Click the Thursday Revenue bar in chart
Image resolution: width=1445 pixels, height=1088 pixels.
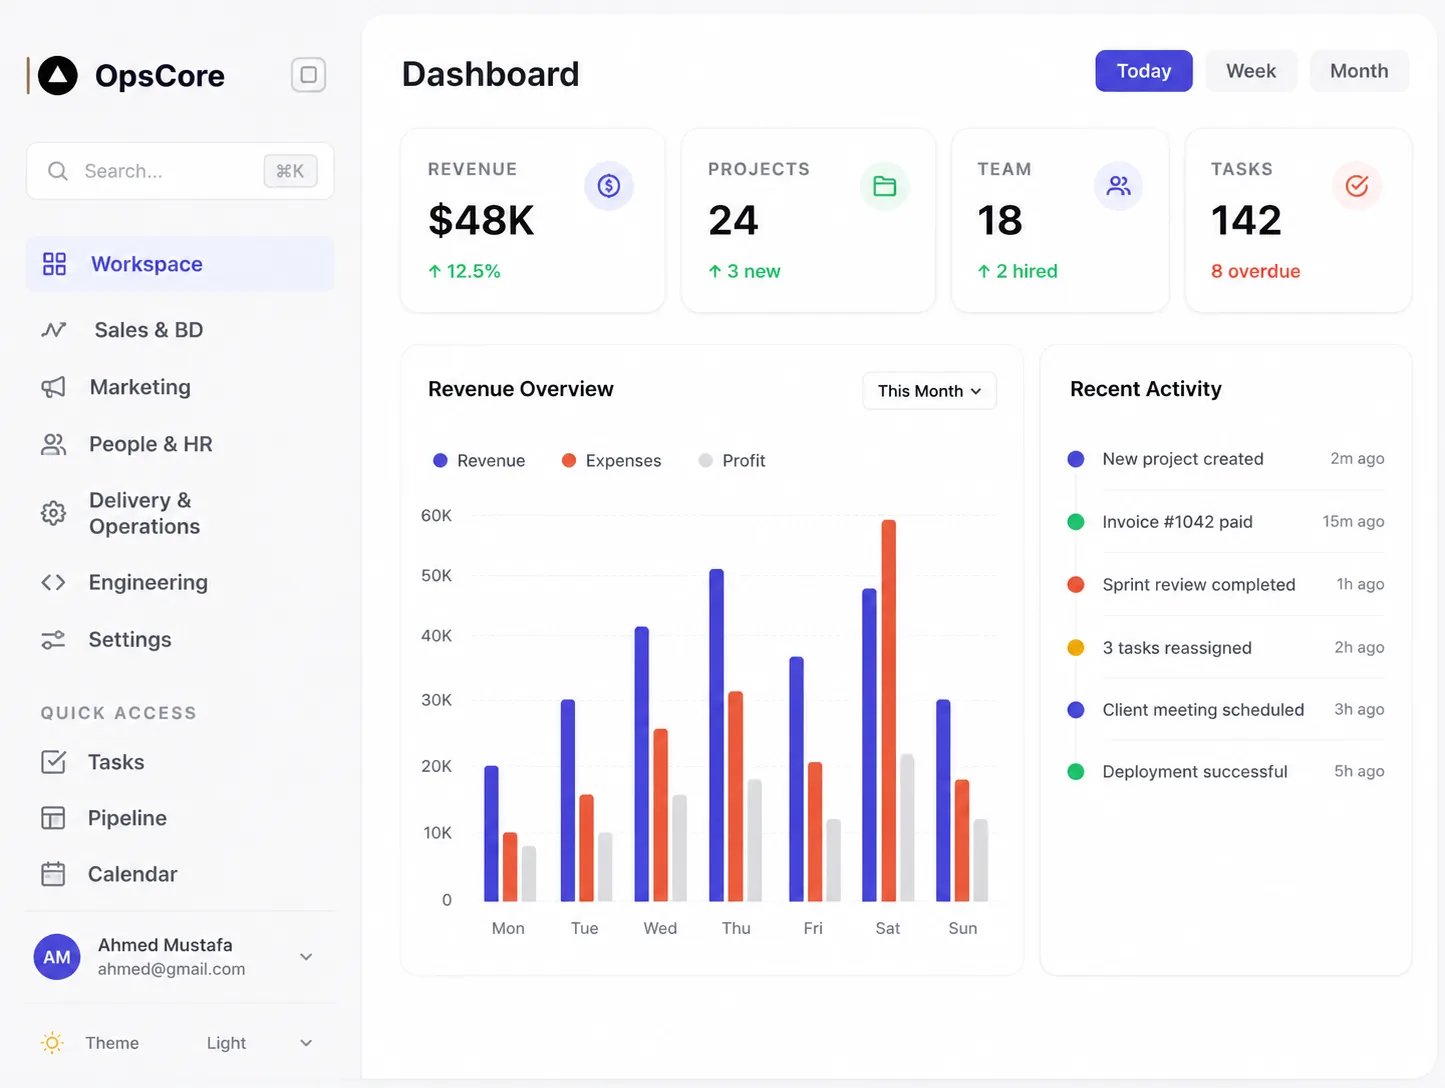pyautogui.click(x=716, y=735)
